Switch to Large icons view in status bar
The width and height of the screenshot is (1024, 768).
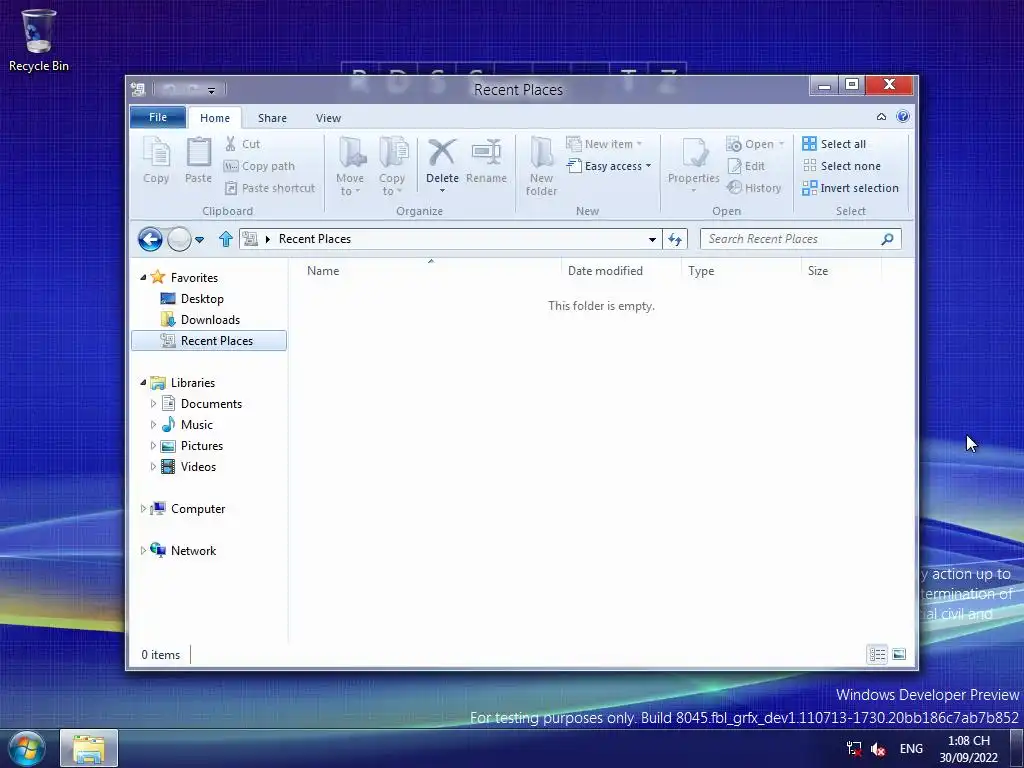[899, 654]
